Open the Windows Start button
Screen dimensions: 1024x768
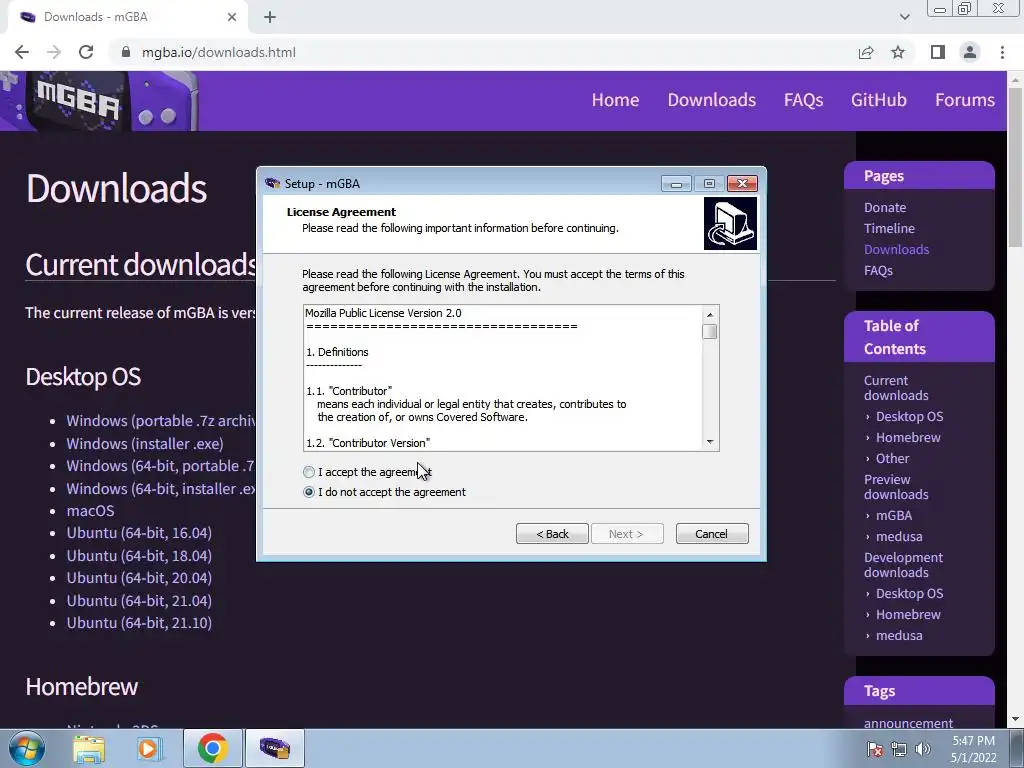[27, 748]
